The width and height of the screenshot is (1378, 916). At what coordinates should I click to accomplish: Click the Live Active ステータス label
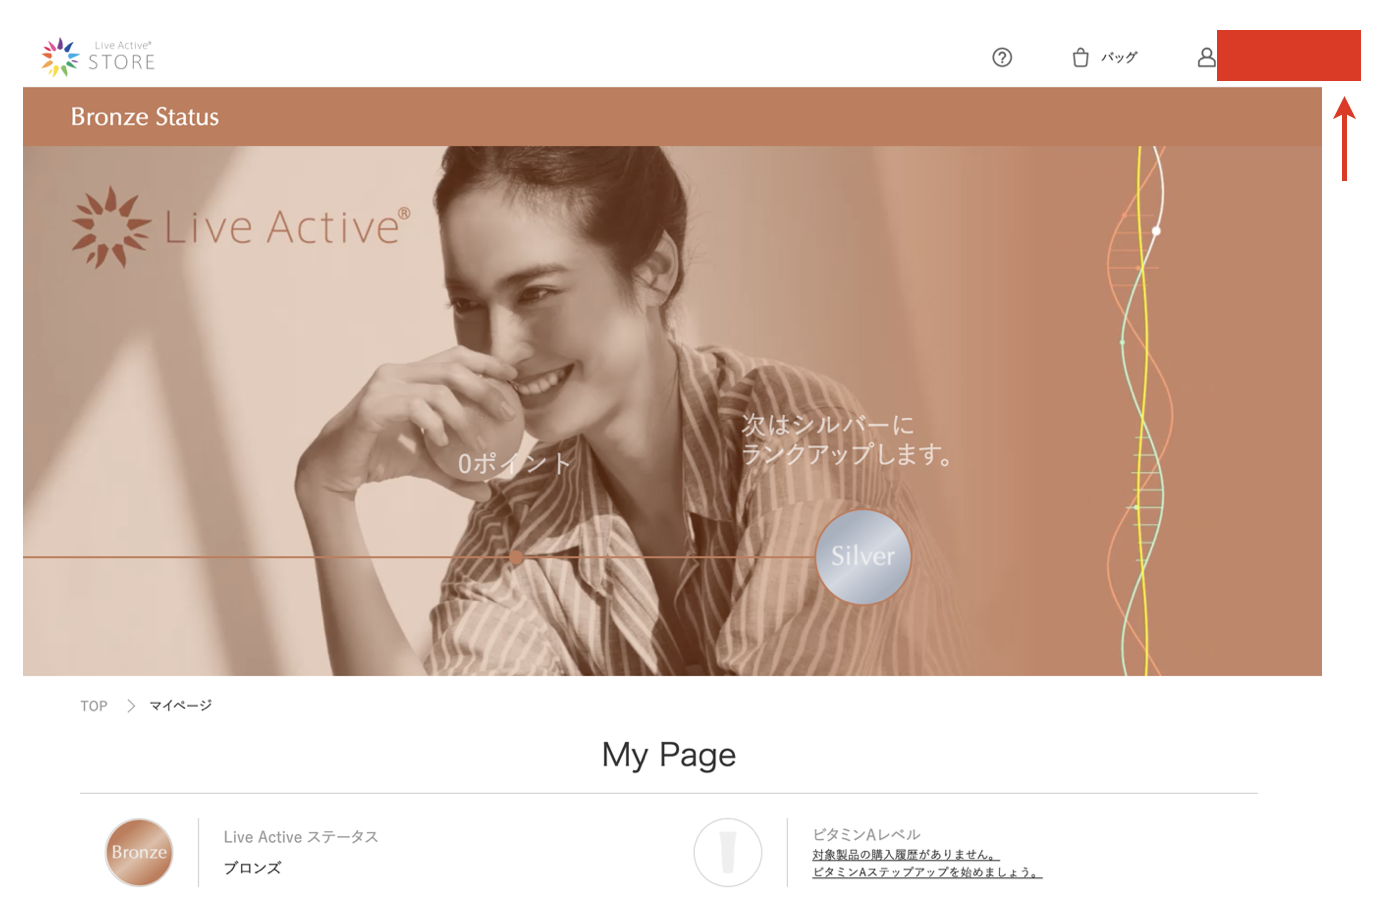pos(301,837)
